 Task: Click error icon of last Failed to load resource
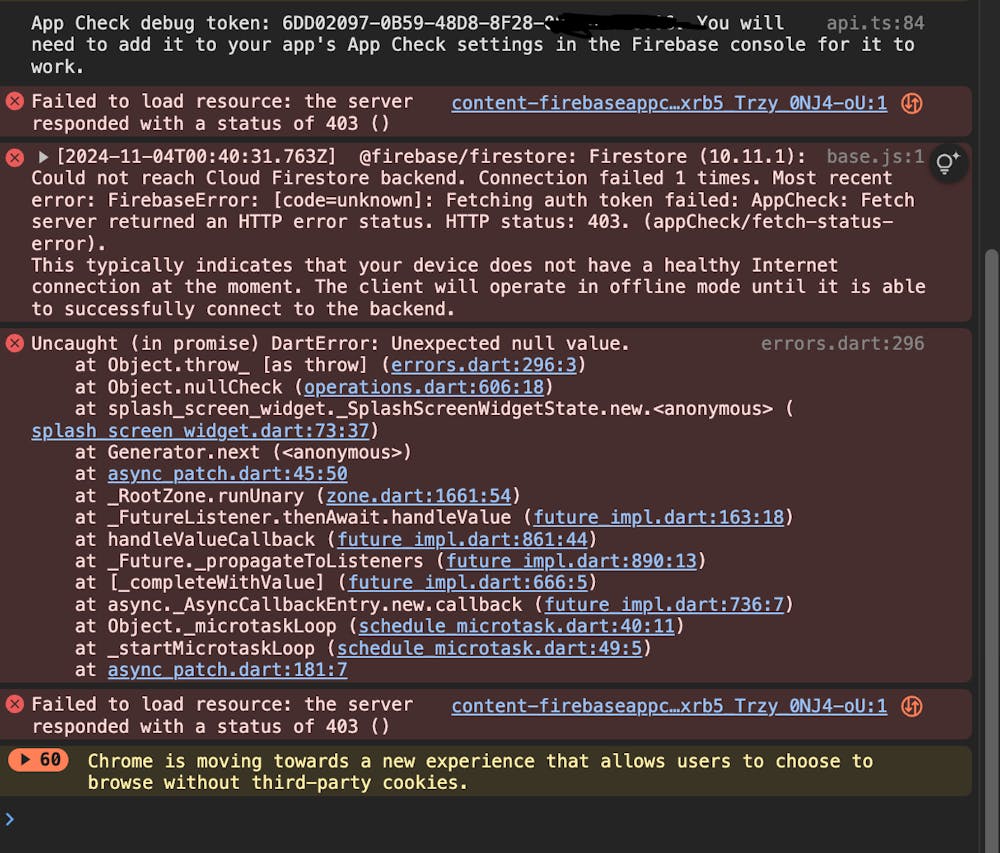click(15, 704)
